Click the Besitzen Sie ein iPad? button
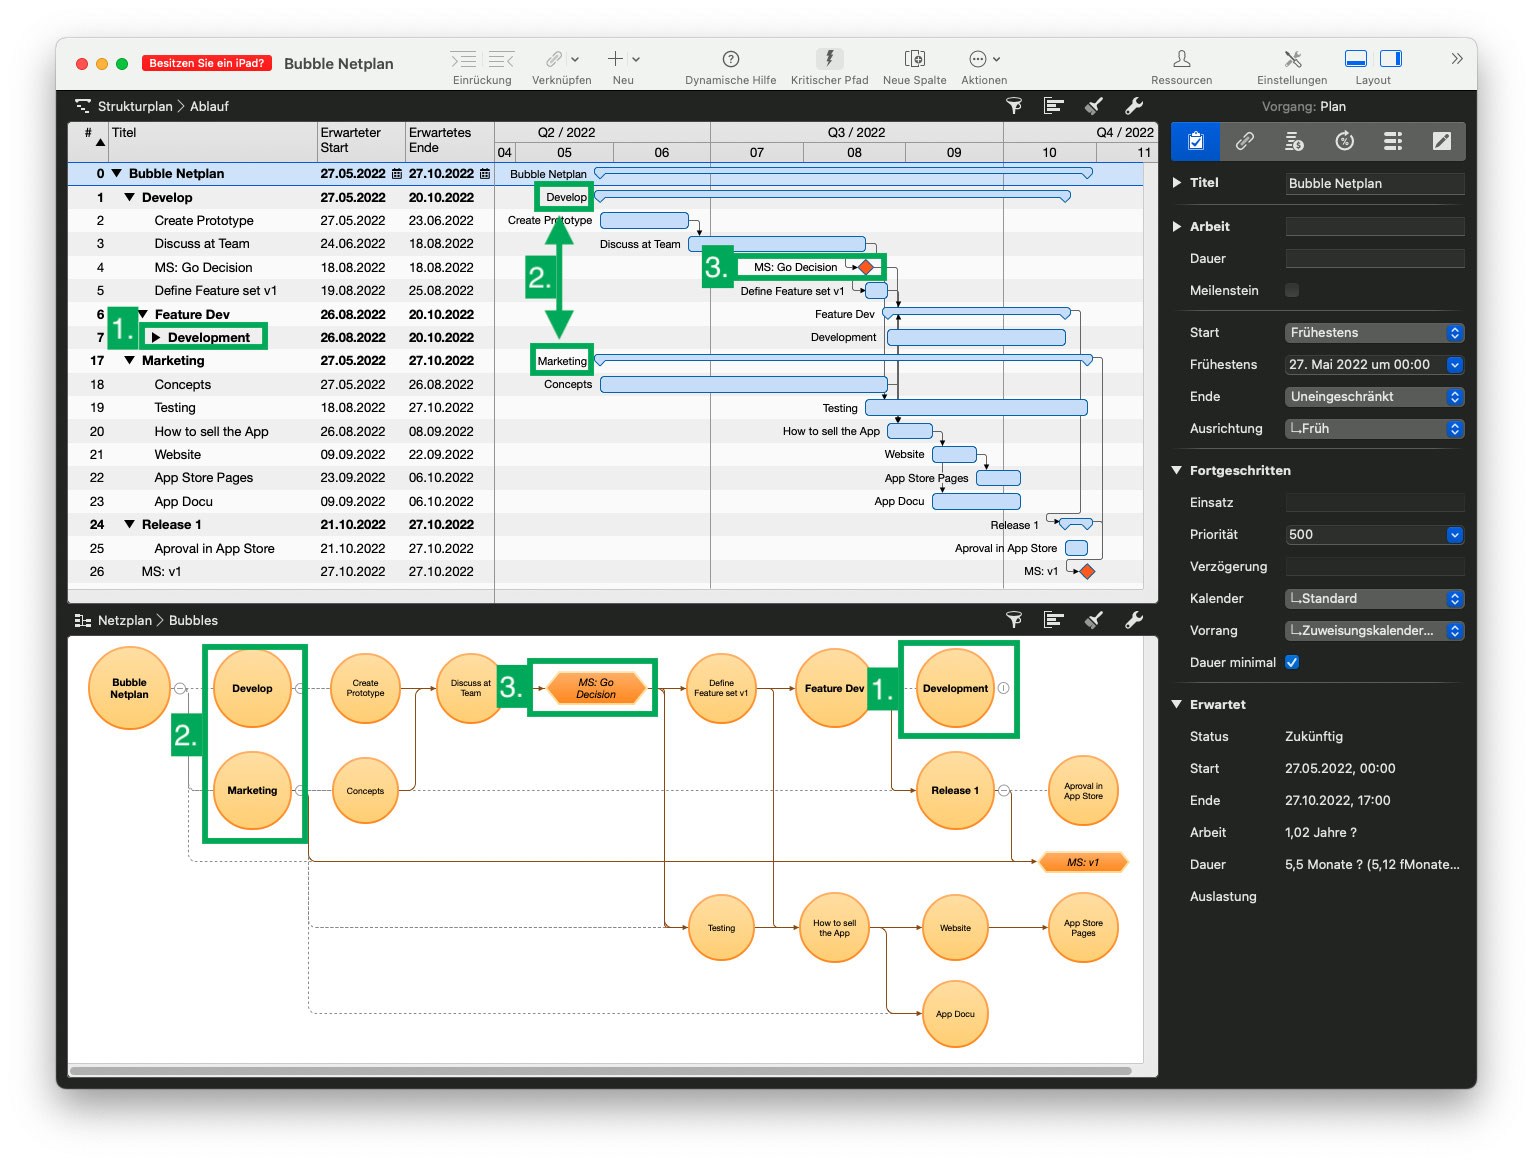Screen dimensions: 1533x1163 click(206, 62)
